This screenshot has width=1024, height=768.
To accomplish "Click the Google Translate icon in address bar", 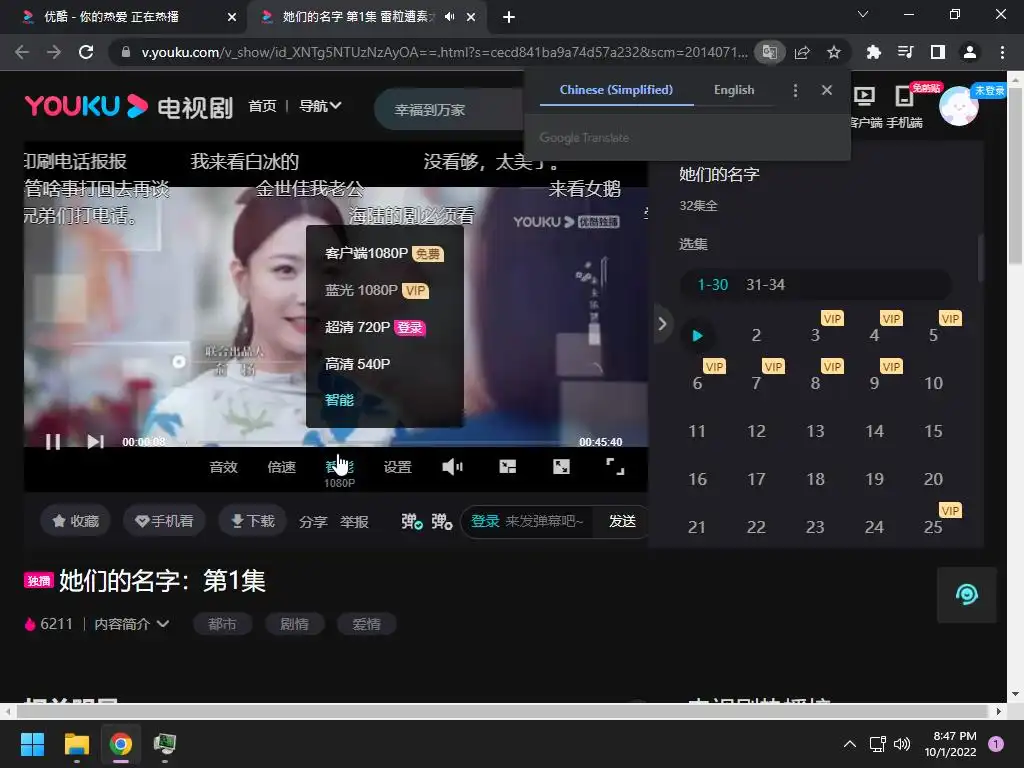I will pos(769,52).
